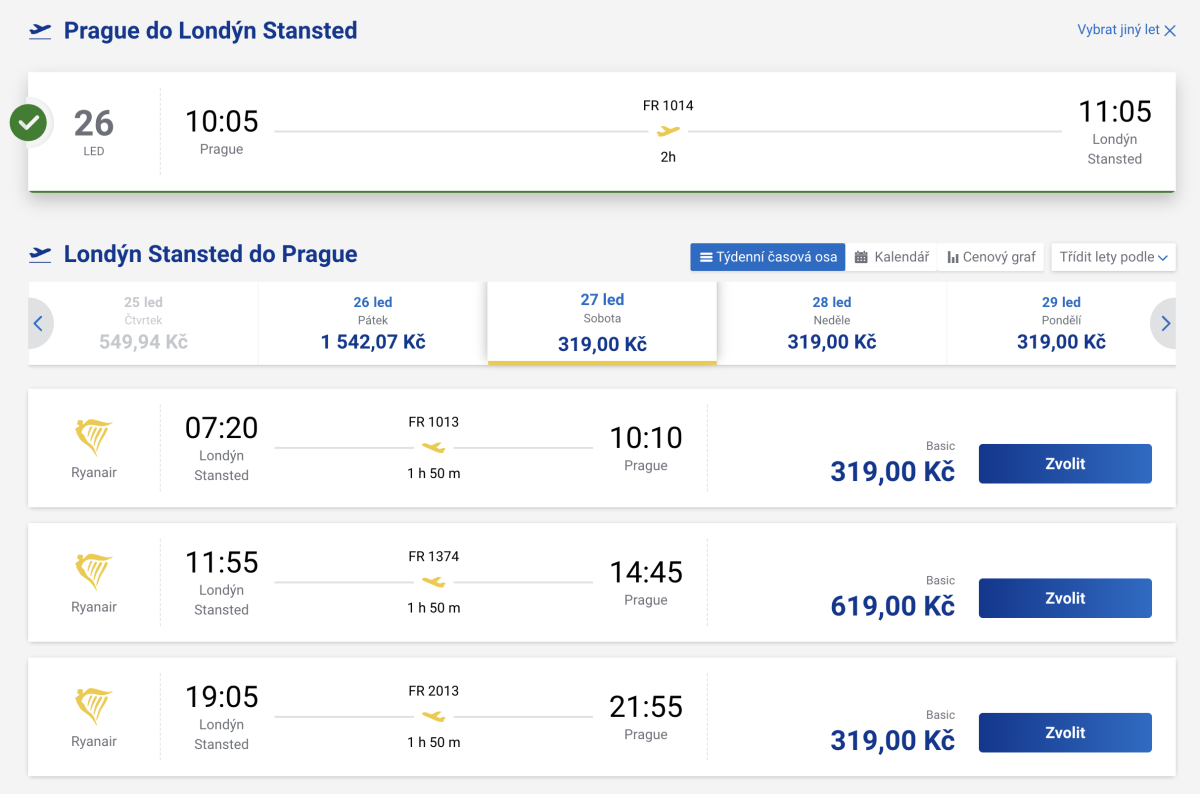Viewport: 1200px width, 794px height.
Task: Select the 29 led Pondělí date tab
Action: point(1060,323)
